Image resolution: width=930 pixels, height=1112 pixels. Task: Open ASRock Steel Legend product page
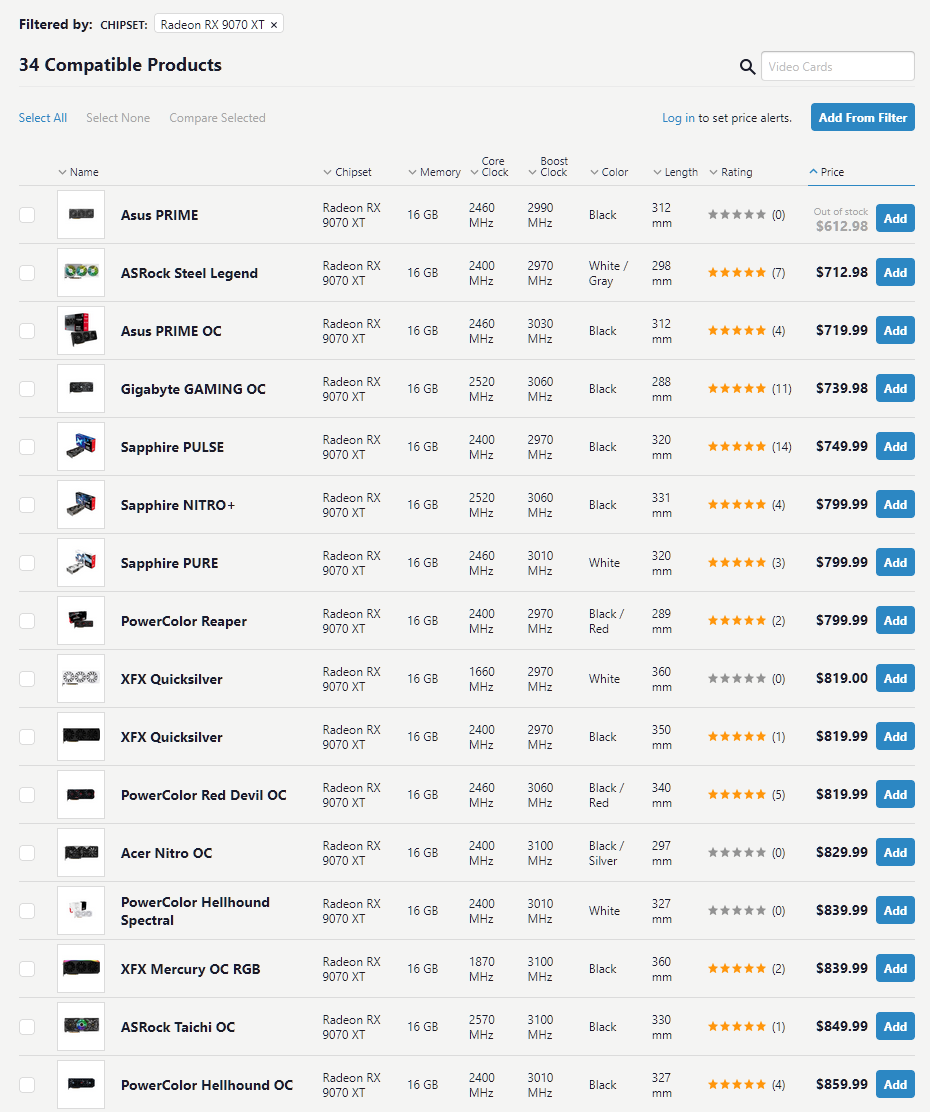point(189,273)
